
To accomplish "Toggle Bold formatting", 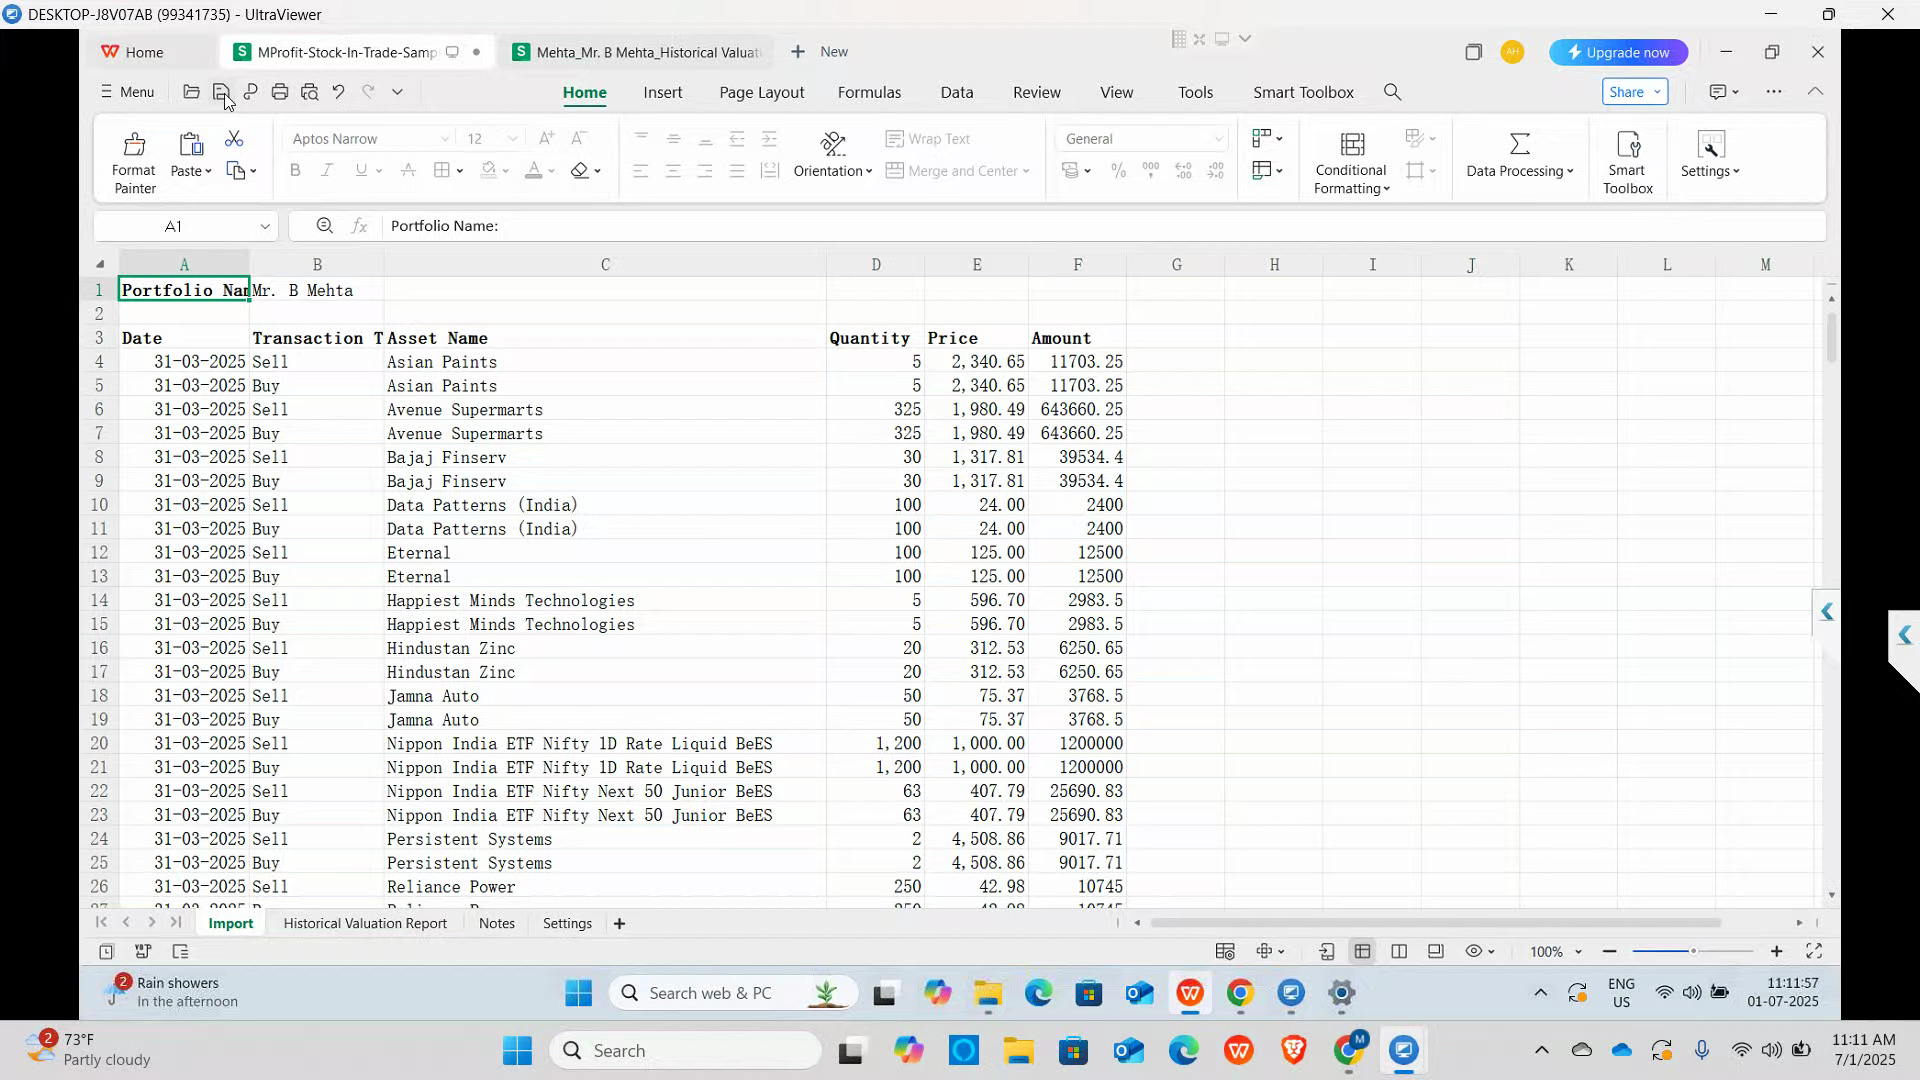I will click(x=295, y=171).
